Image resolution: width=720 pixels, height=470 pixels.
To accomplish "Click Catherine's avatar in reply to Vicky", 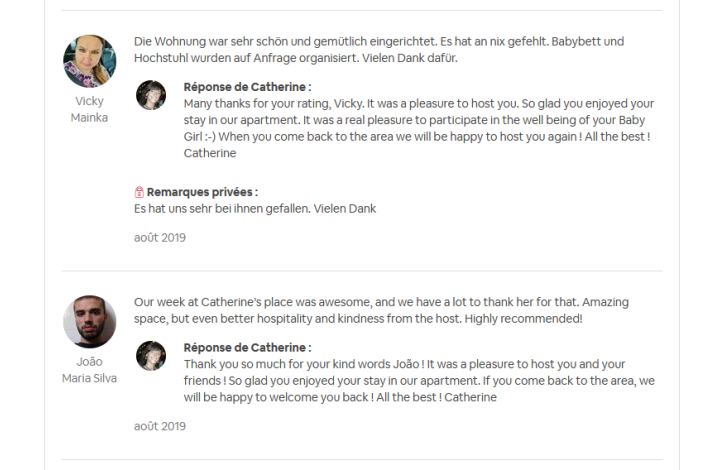I will pos(151,95).
